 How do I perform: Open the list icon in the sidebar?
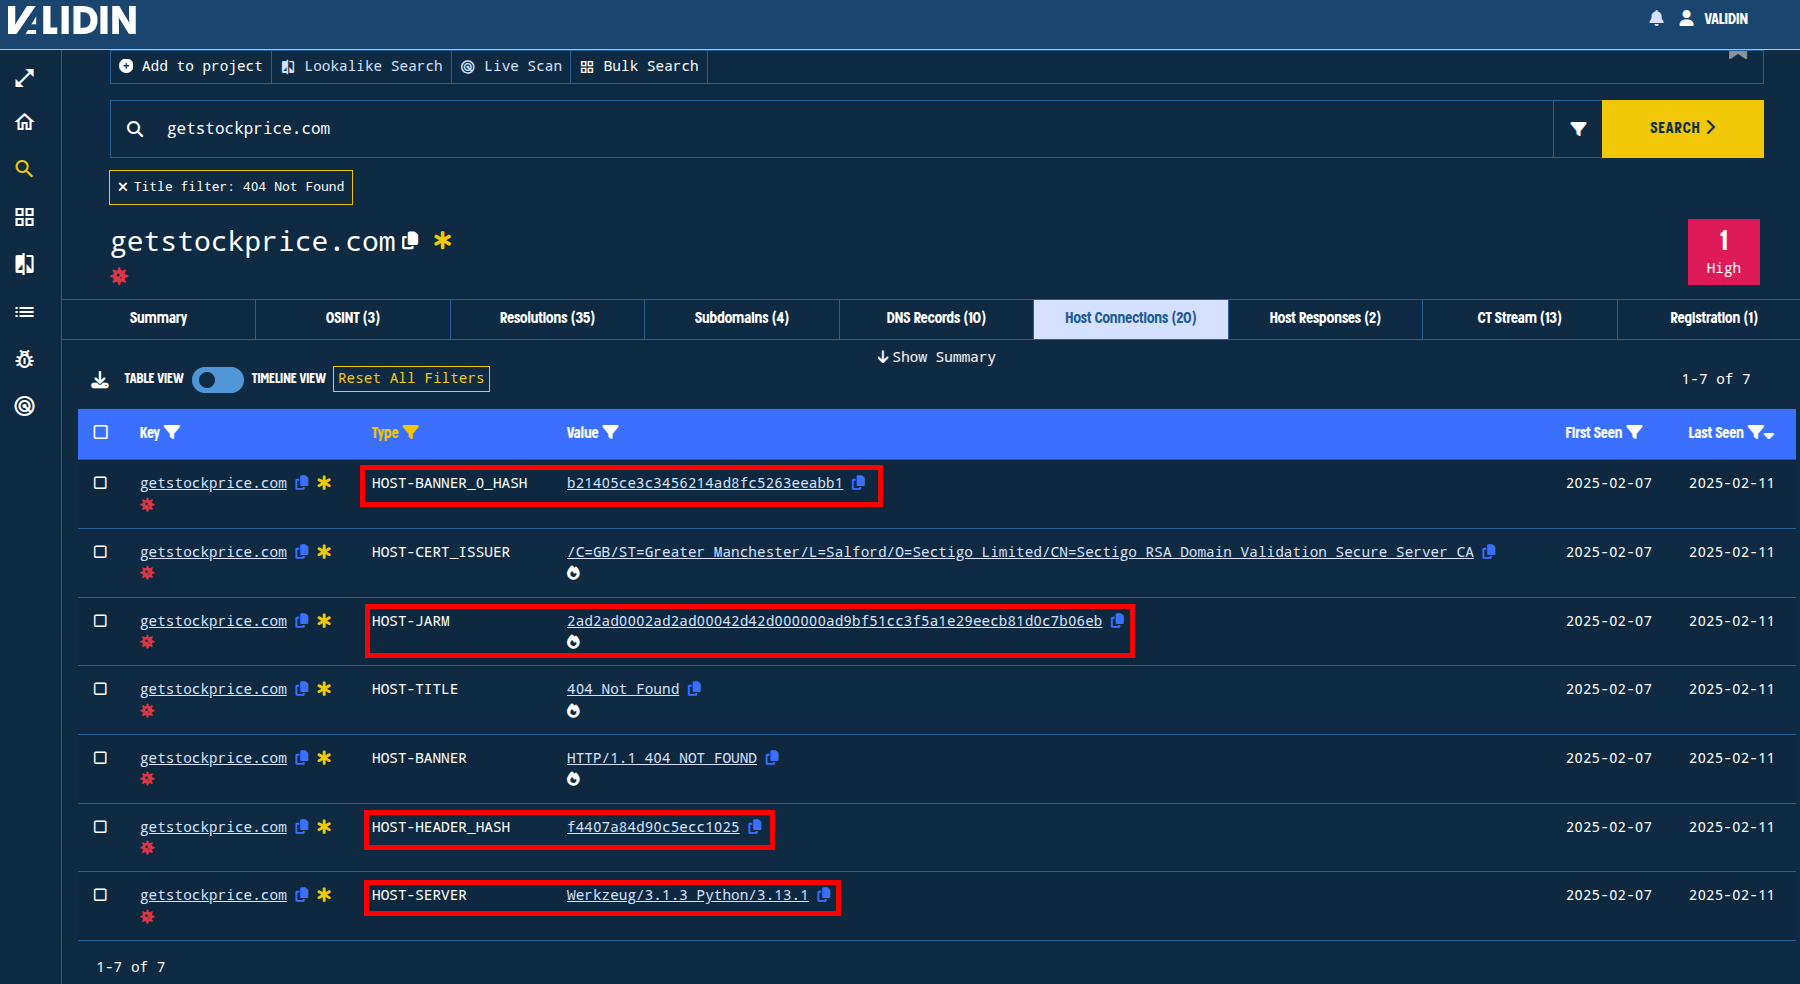pyautogui.click(x=25, y=312)
